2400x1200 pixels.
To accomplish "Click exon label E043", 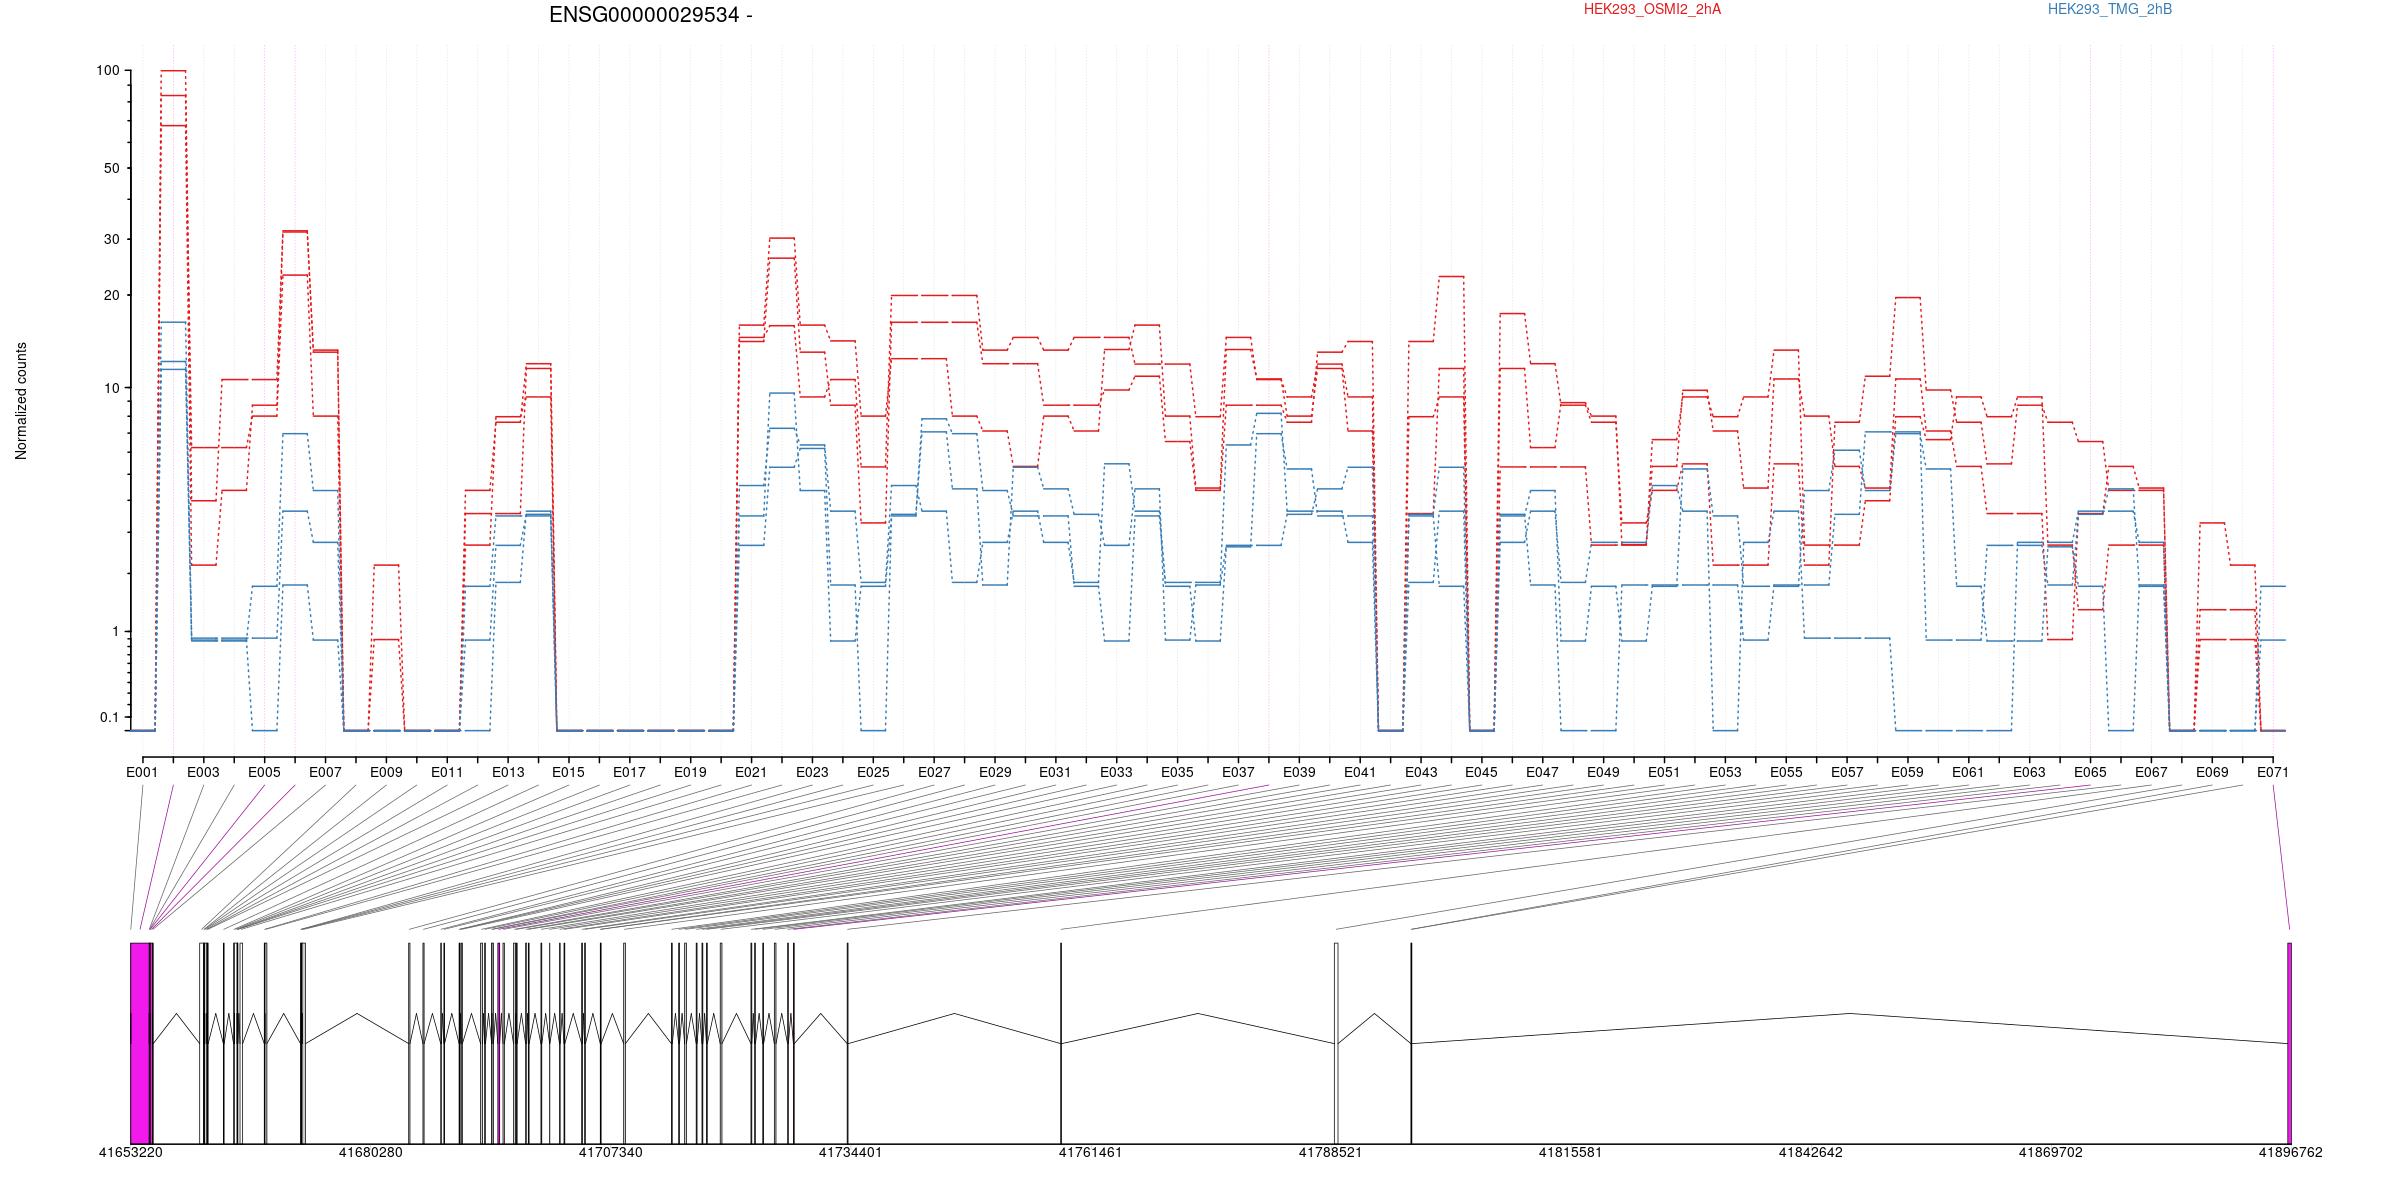I will 1421,772.
